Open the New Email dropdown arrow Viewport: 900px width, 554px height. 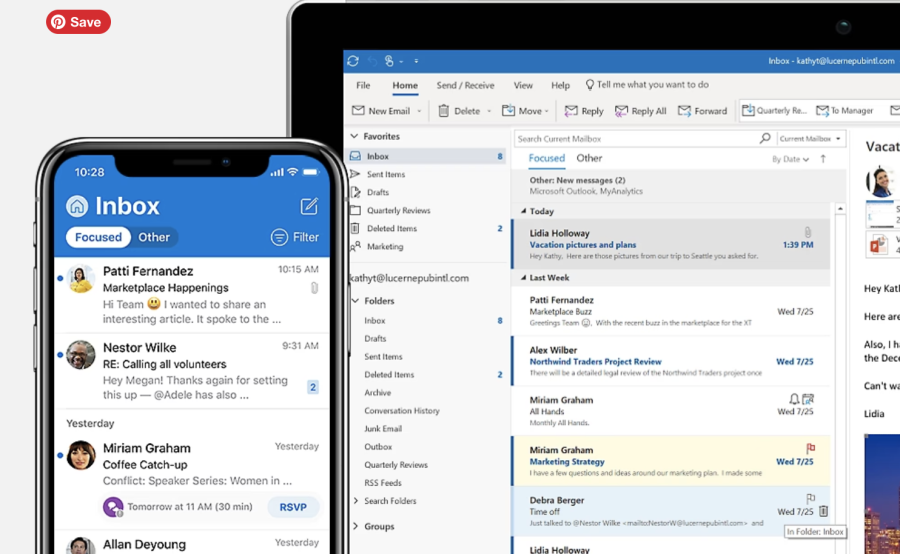(419, 111)
